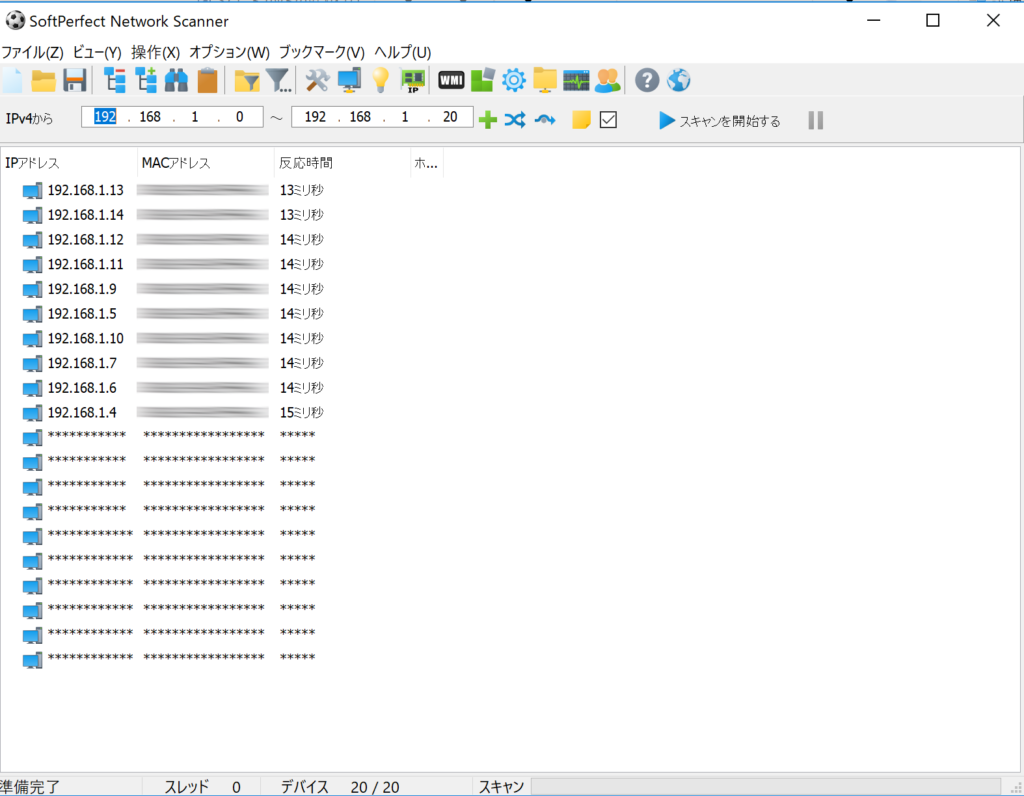Click the wrench and screwdriver tools icon
Screen dimensions: 1024x796
(317, 81)
